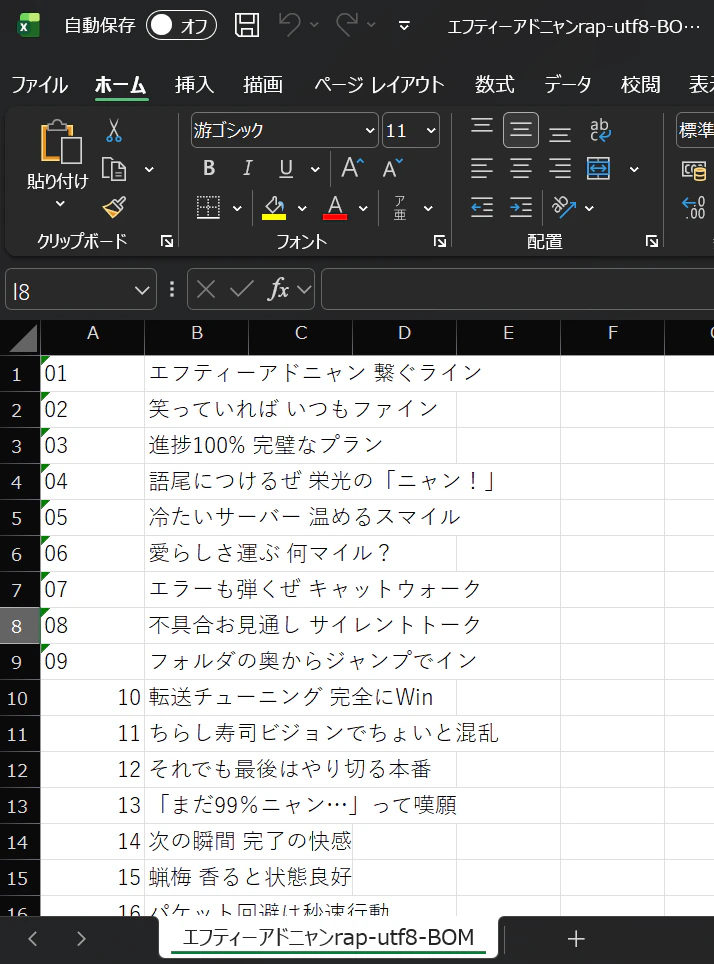Click Center horizontal alignment icon

pos(521,168)
